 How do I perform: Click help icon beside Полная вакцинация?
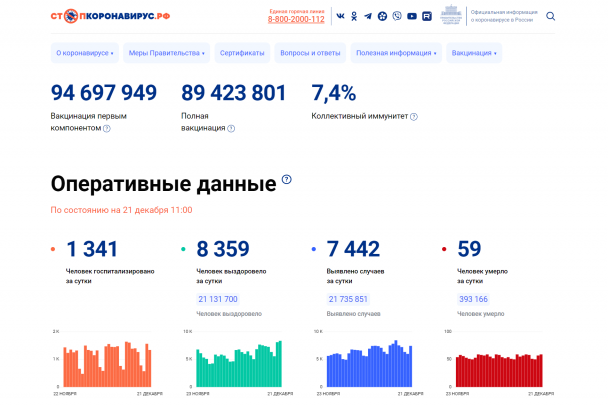coord(231,129)
